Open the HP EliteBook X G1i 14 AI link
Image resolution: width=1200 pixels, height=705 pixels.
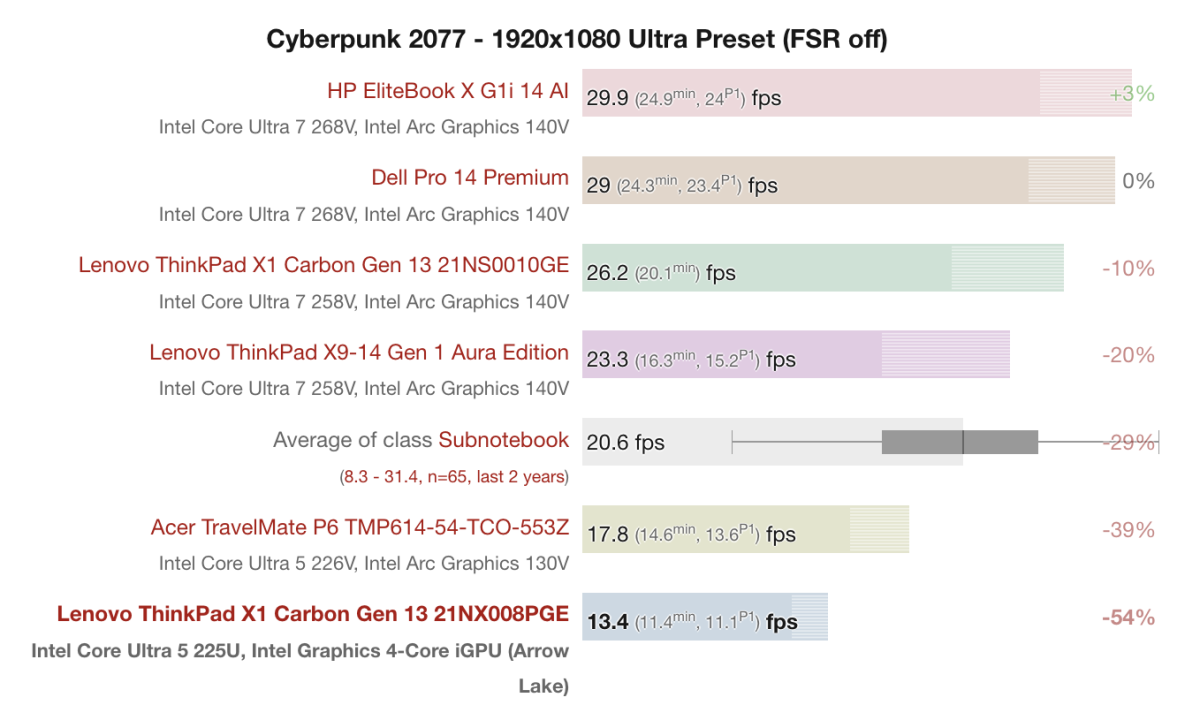point(447,91)
